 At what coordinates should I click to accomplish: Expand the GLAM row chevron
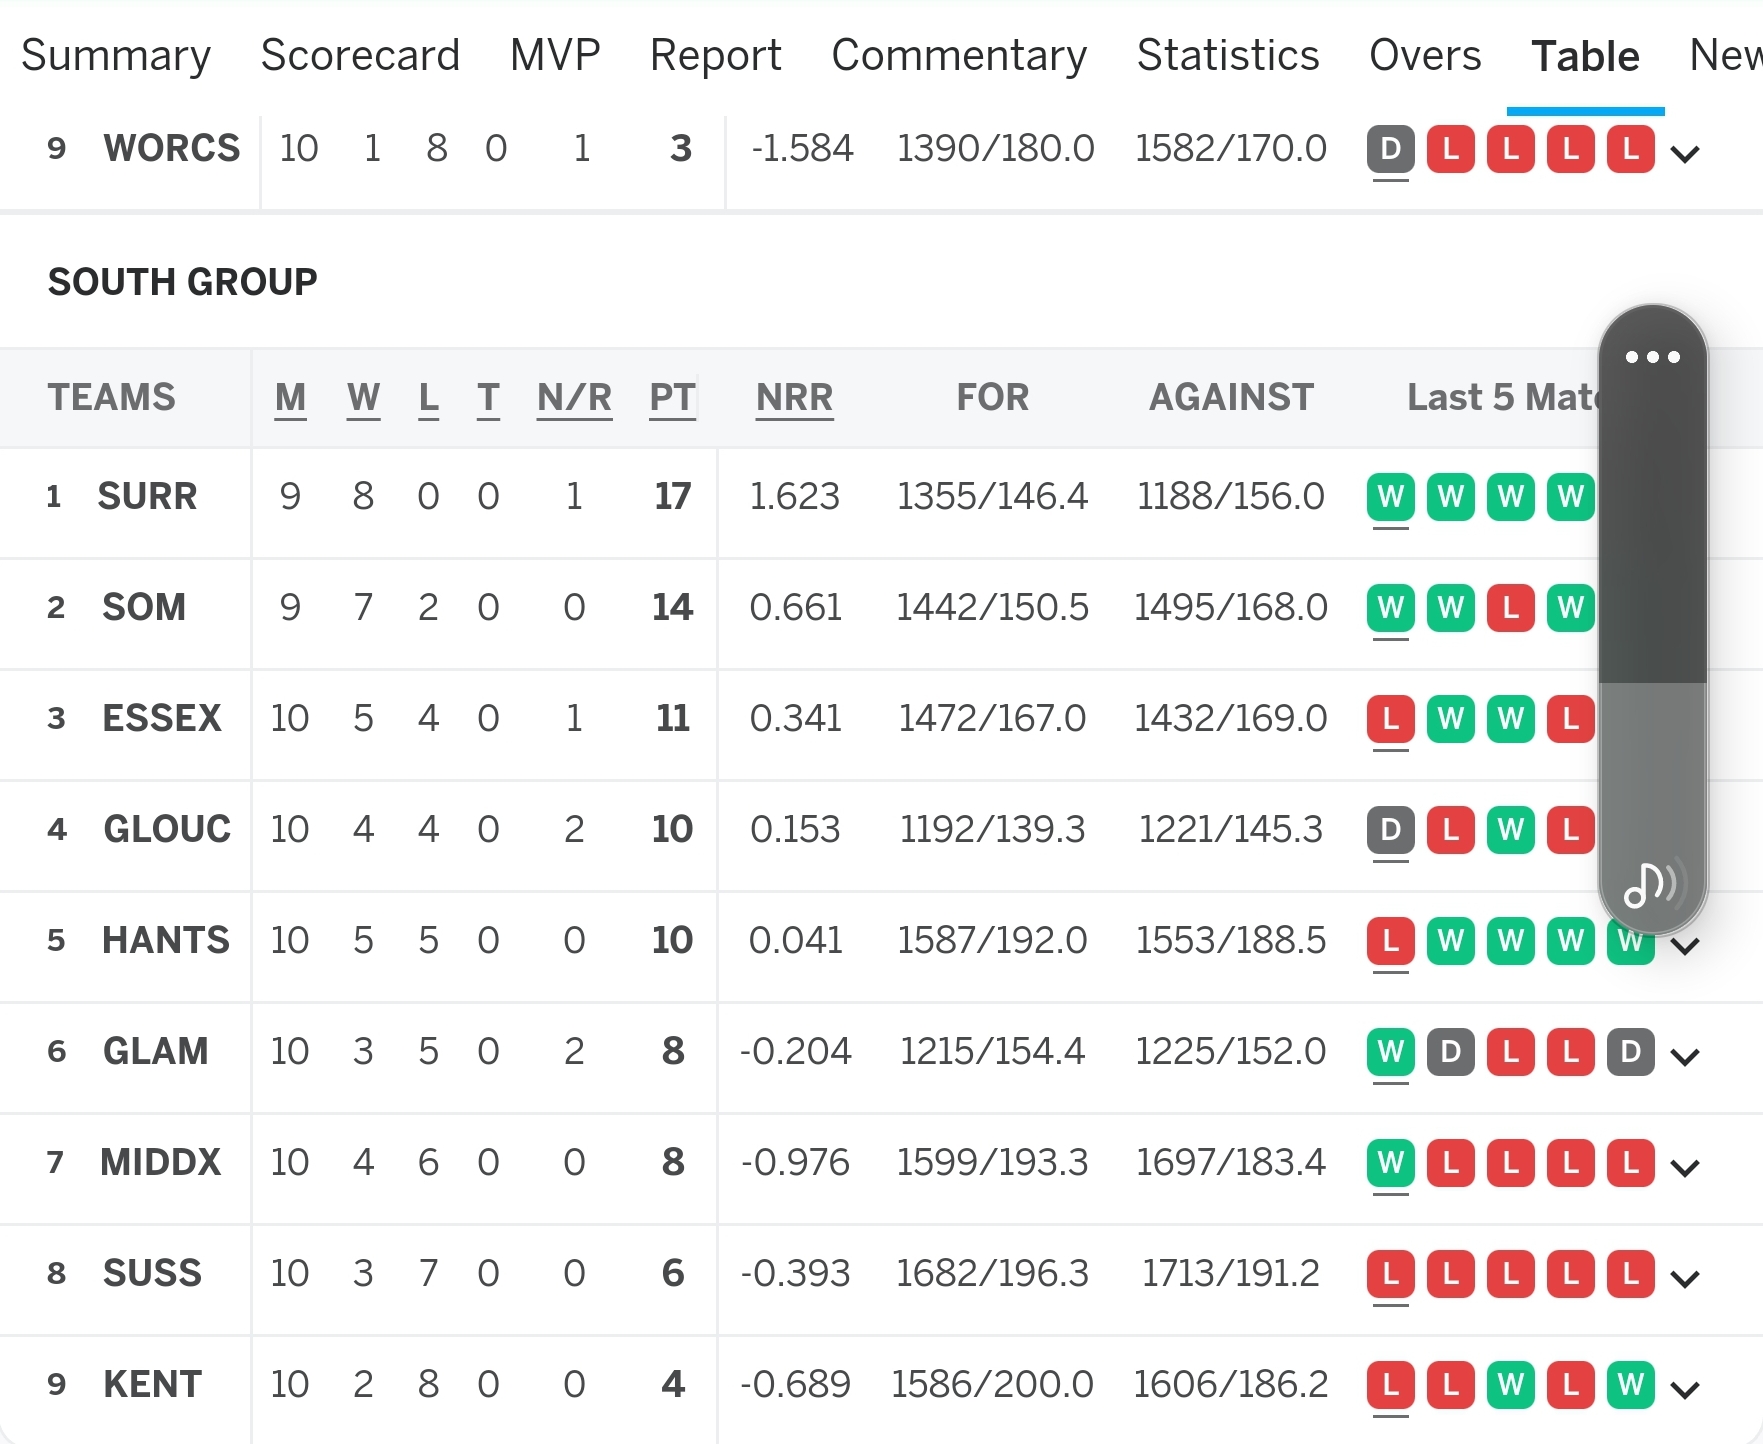pyautogui.click(x=1685, y=1057)
